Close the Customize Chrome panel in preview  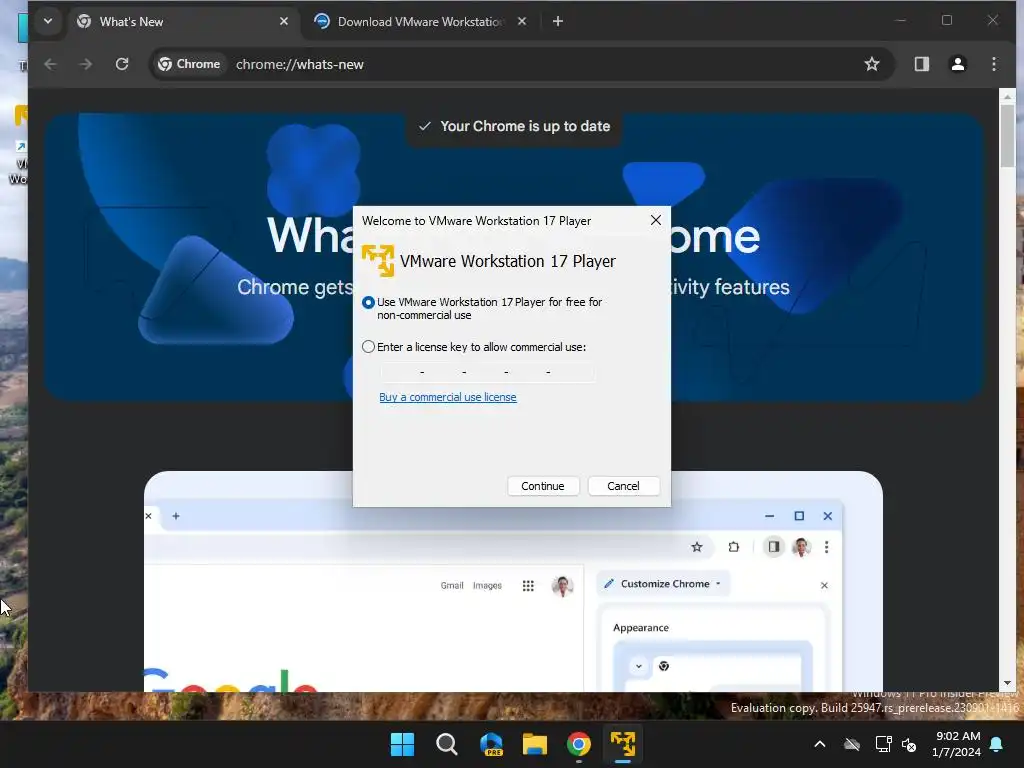824,585
